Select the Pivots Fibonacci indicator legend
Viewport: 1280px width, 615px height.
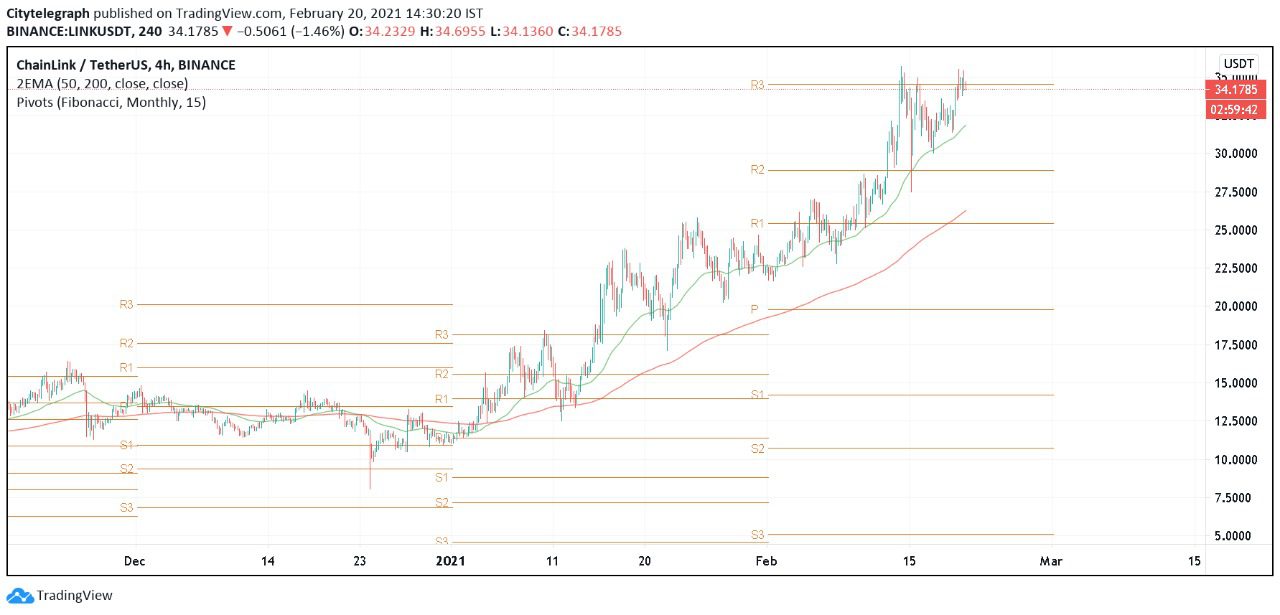tap(111, 101)
